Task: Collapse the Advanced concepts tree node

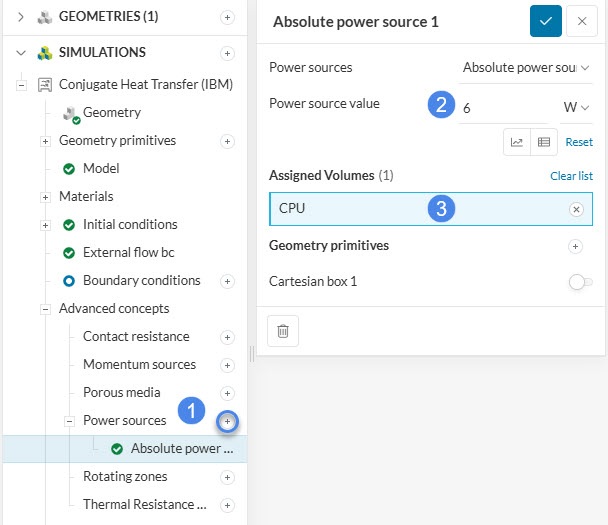Action: (x=45, y=309)
